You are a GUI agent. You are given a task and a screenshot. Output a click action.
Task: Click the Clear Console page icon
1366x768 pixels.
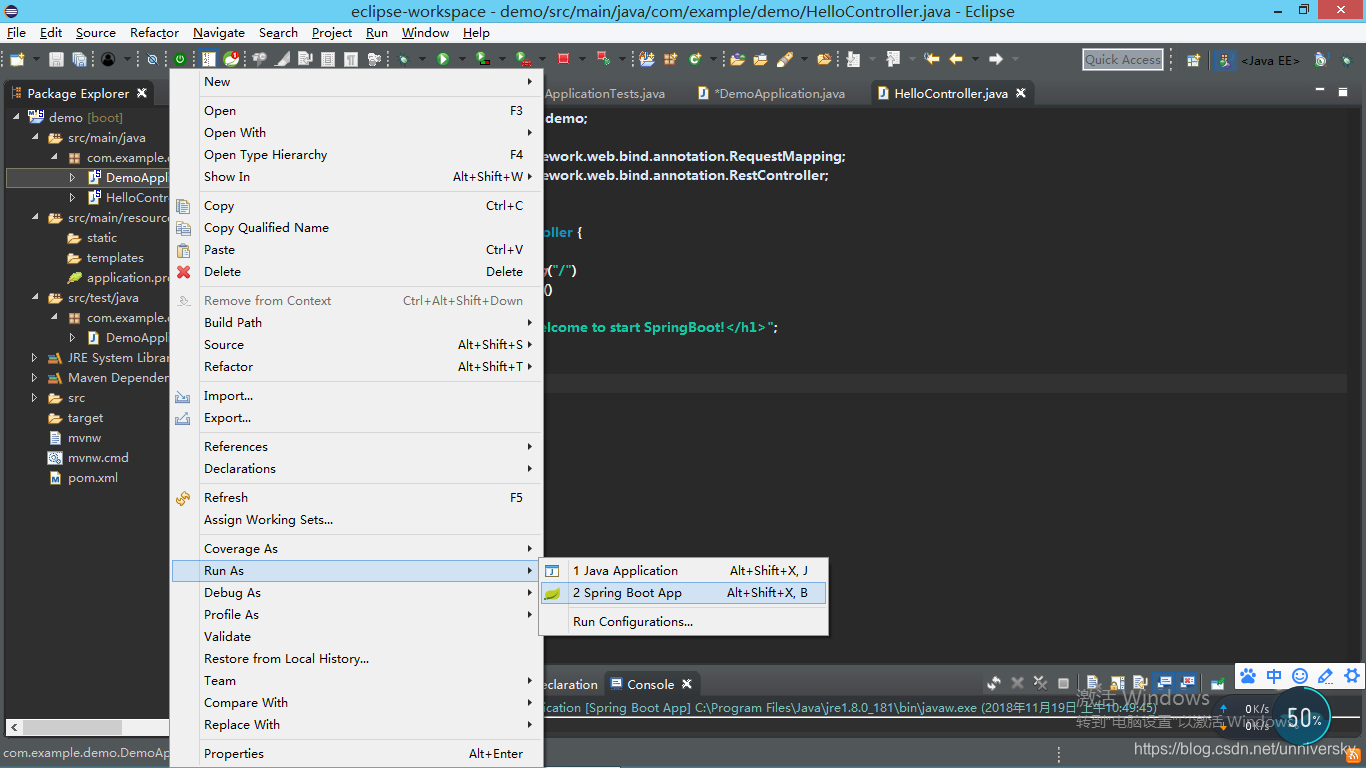1092,683
